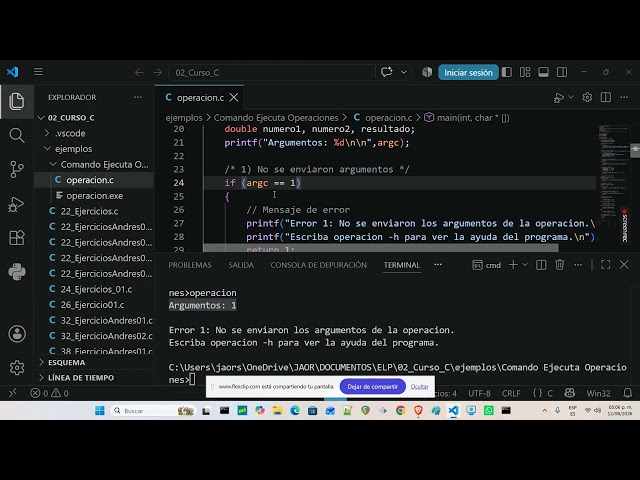Go forward with the right navigation arrow
Viewport: 640px width, 480px height.
tap(158, 73)
